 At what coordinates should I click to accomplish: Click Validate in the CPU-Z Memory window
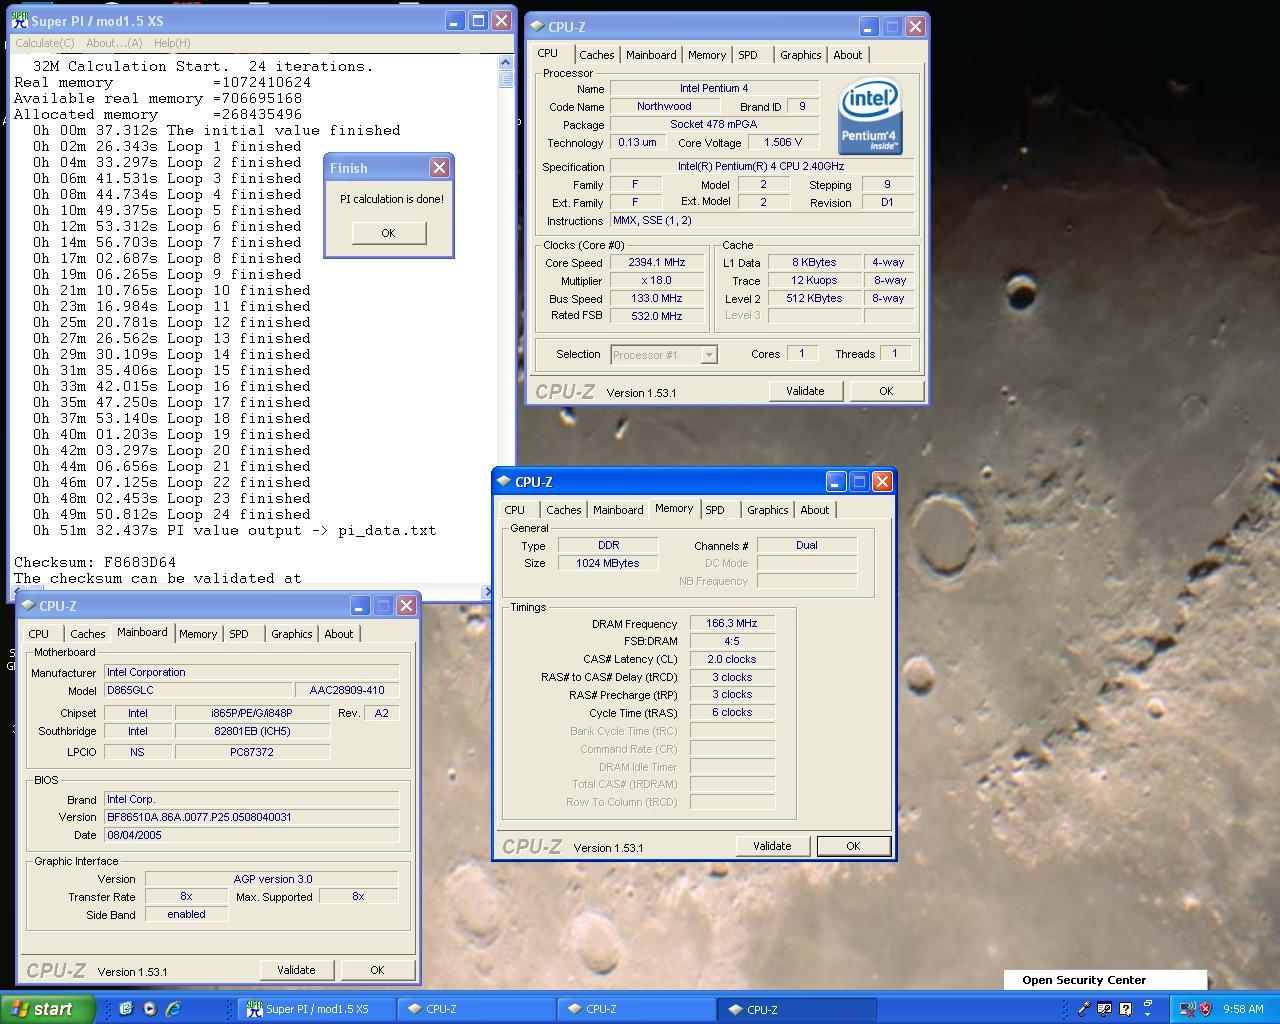tap(772, 846)
